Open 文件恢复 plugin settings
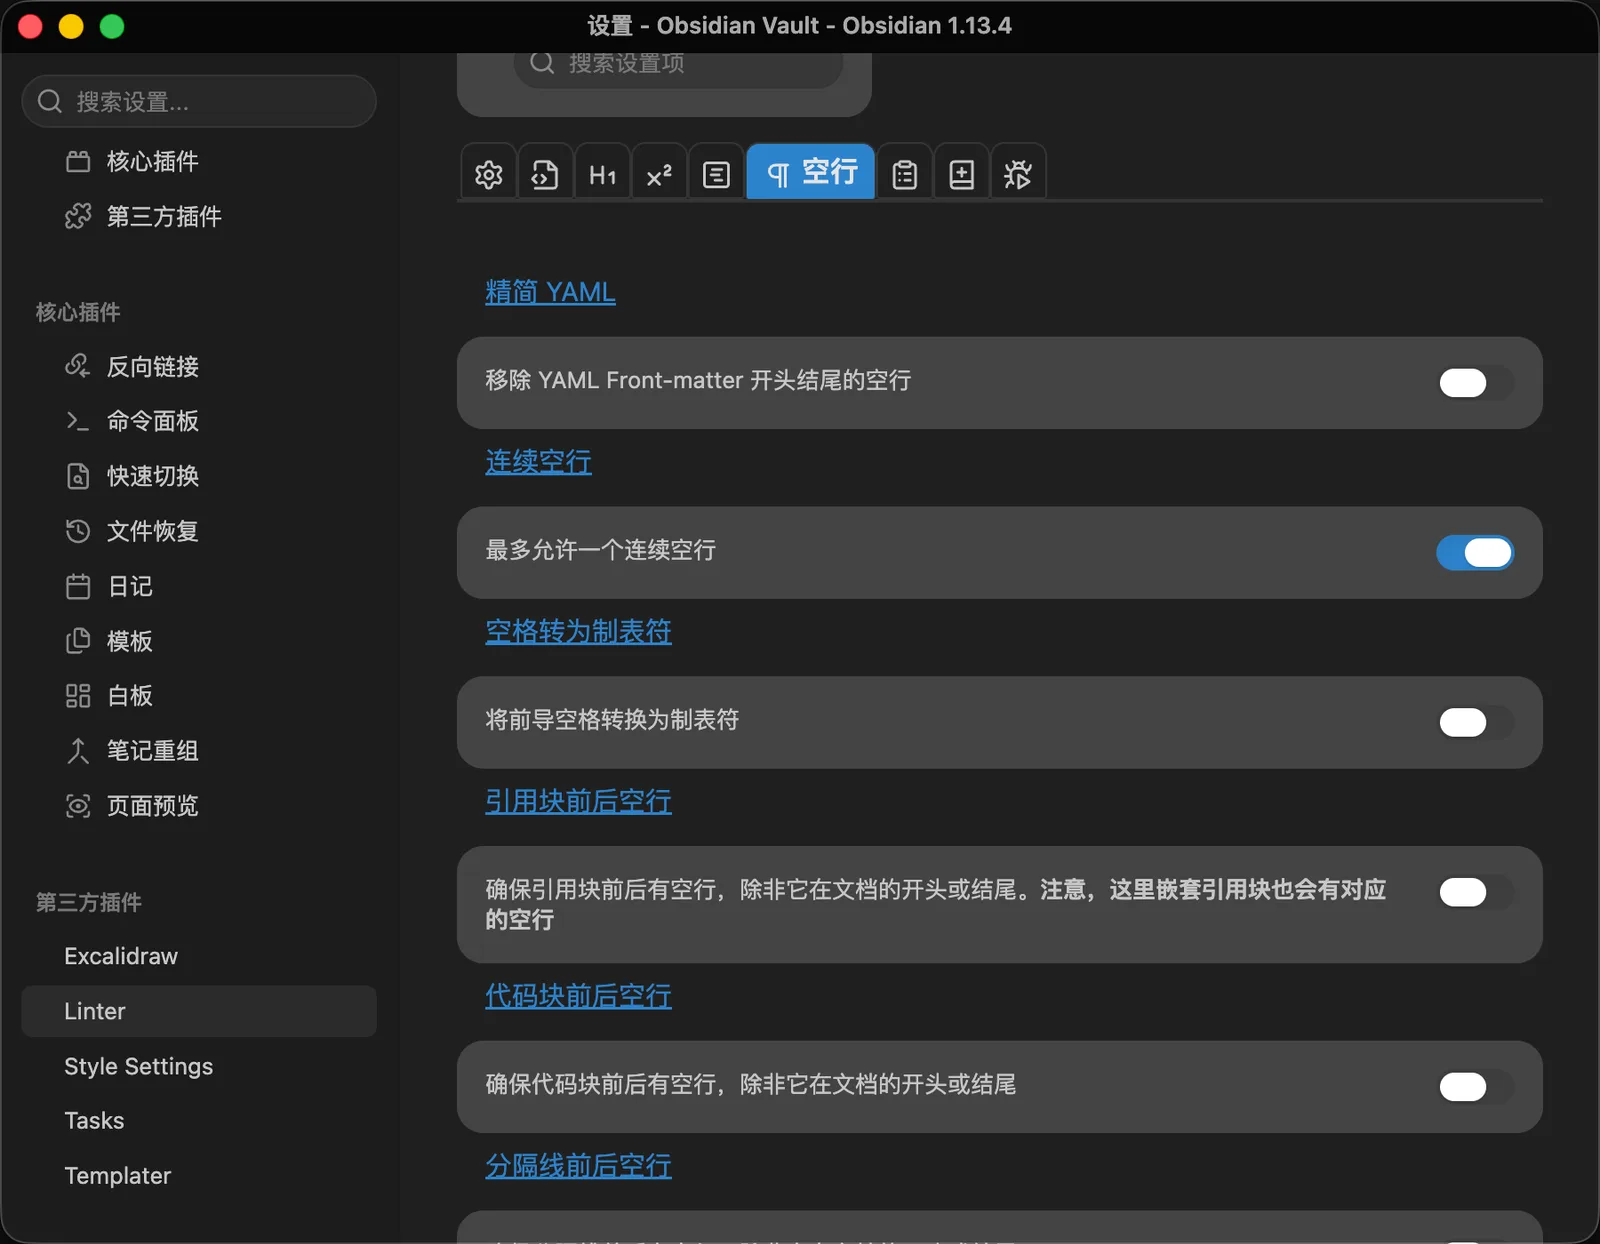The image size is (1600, 1244). [199, 531]
